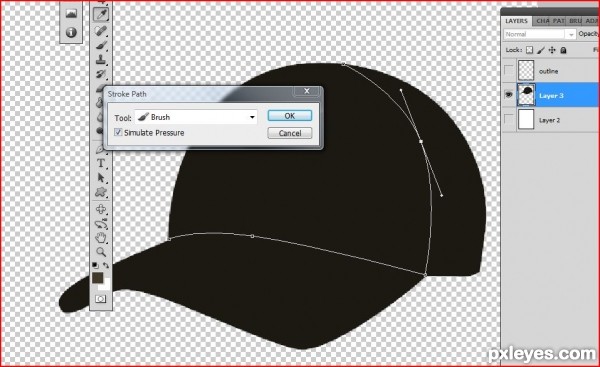600x367 pixels.
Task: Select the Path Selection arrow tool
Action: (101, 178)
